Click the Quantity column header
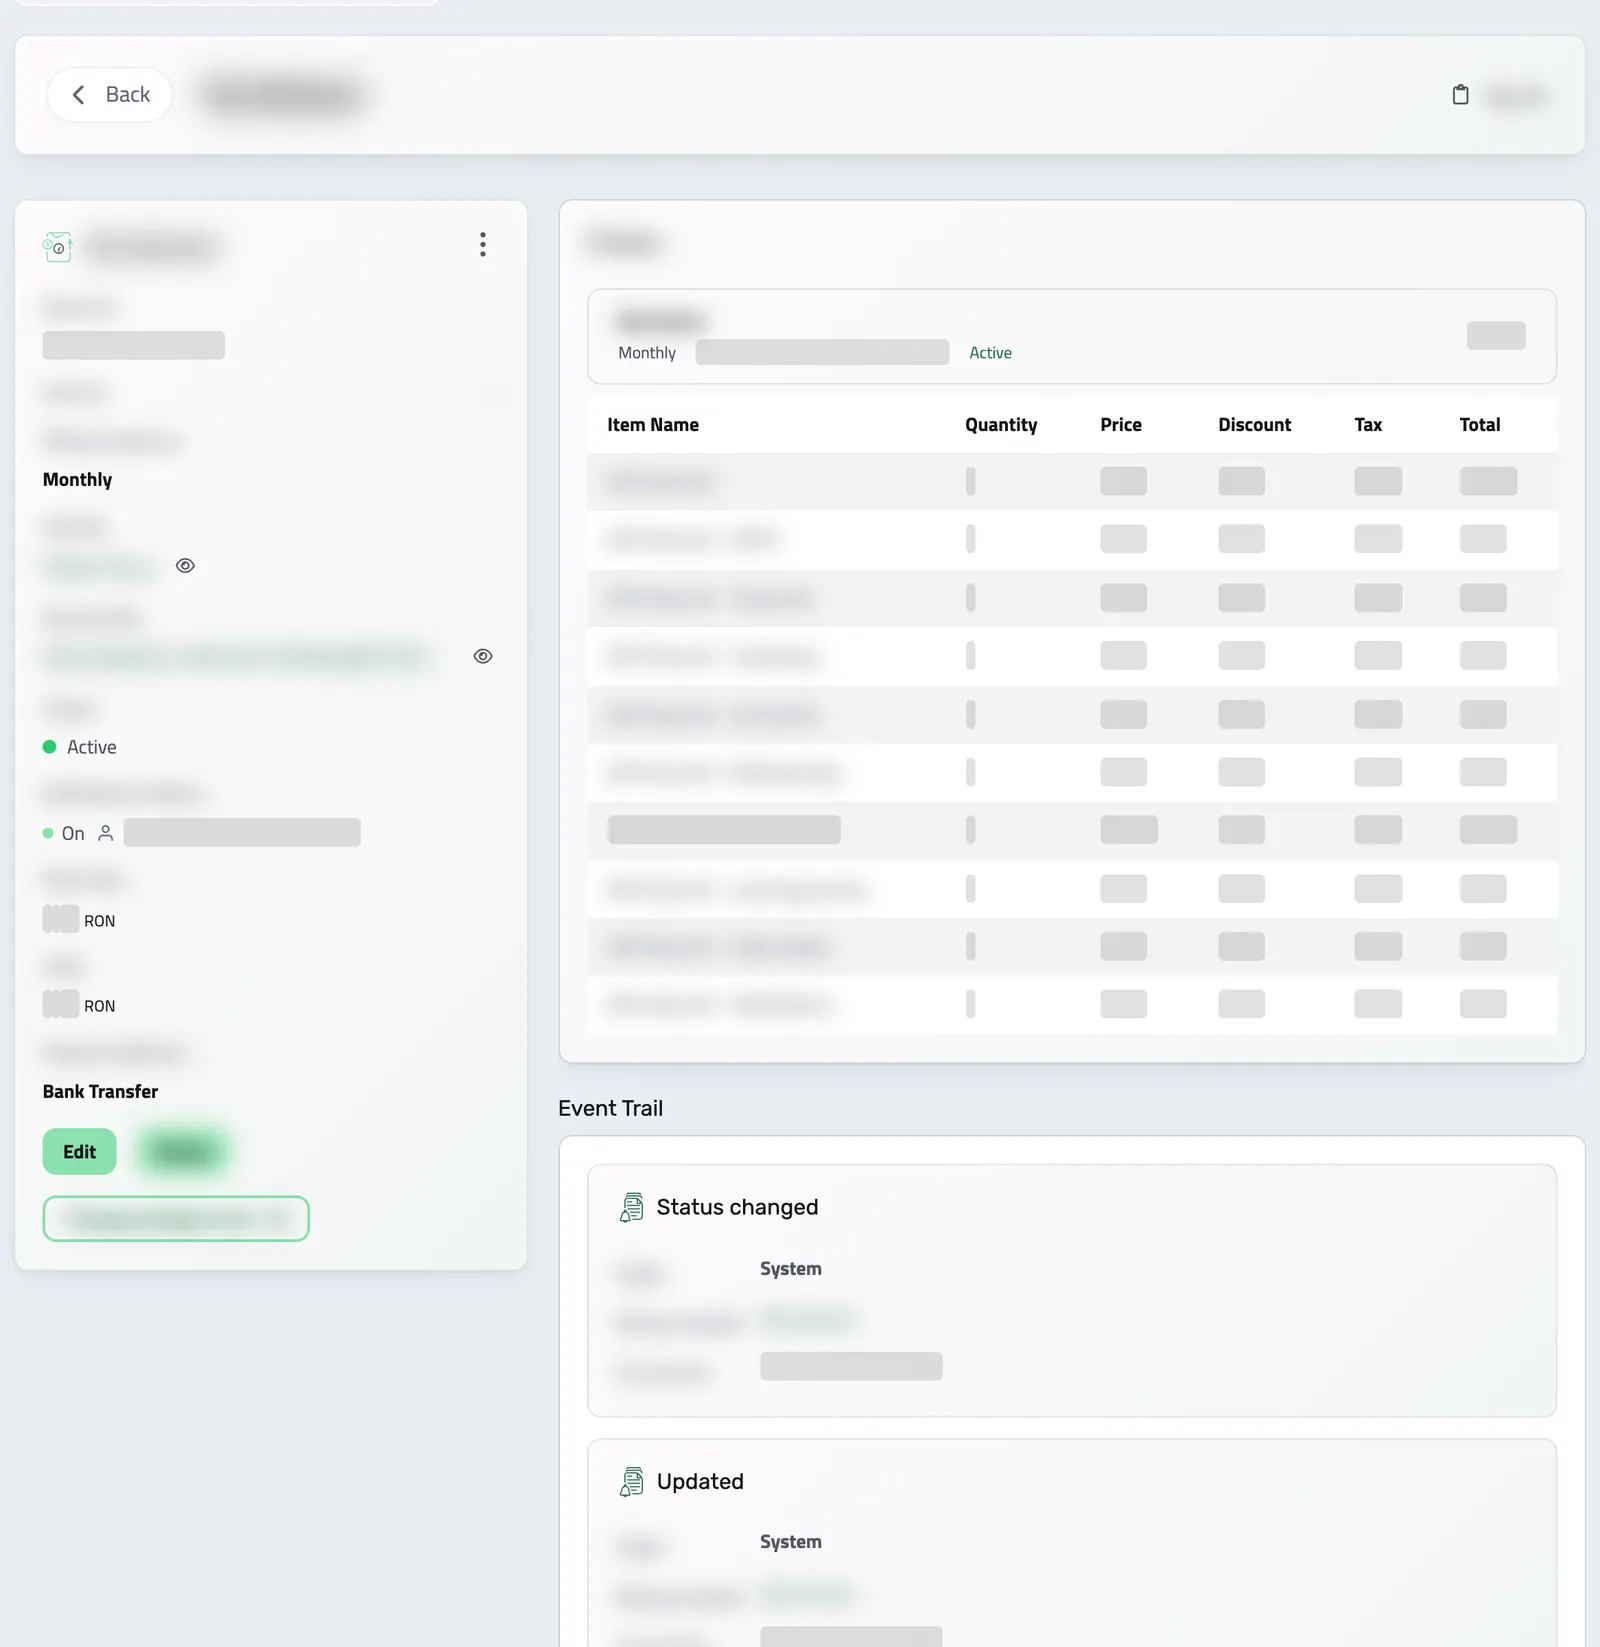 tap(1001, 425)
